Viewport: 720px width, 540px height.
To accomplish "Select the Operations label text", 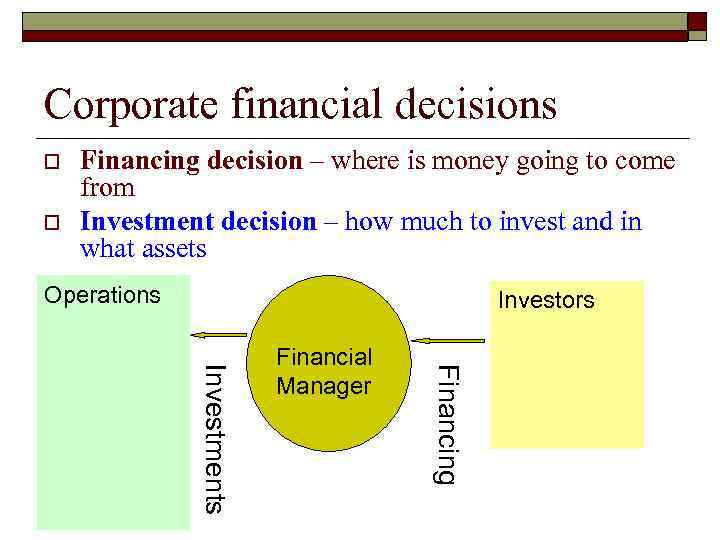I will [102, 295].
